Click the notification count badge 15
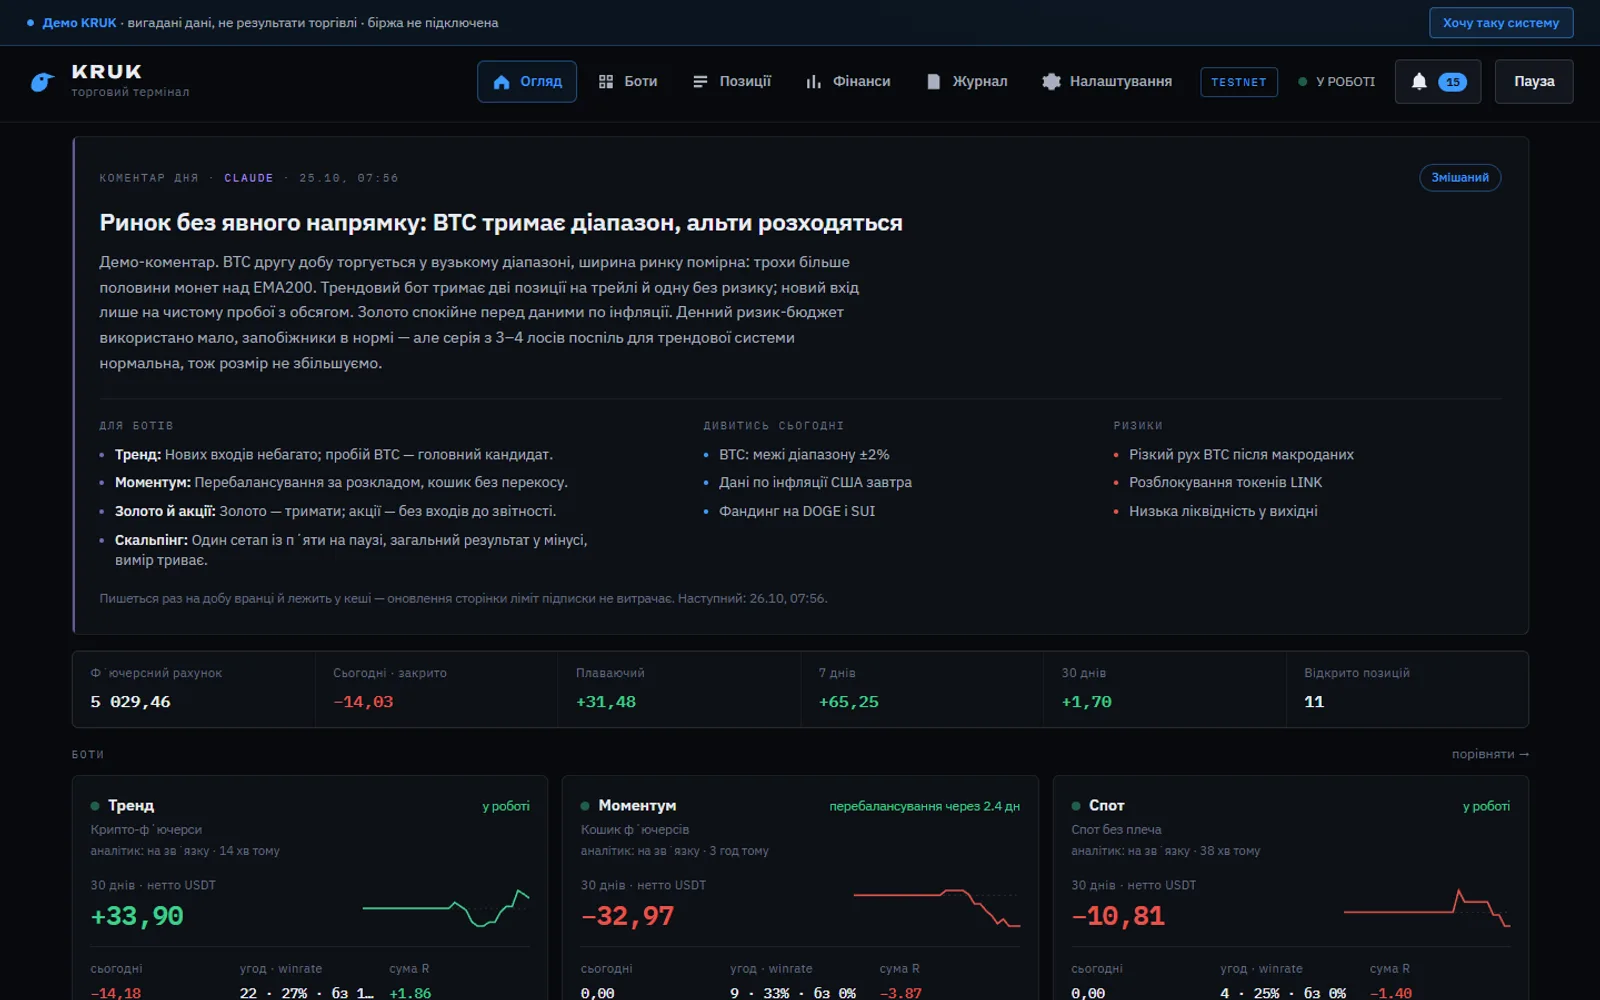The image size is (1600, 1000). pyautogui.click(x=1452, y=82)
